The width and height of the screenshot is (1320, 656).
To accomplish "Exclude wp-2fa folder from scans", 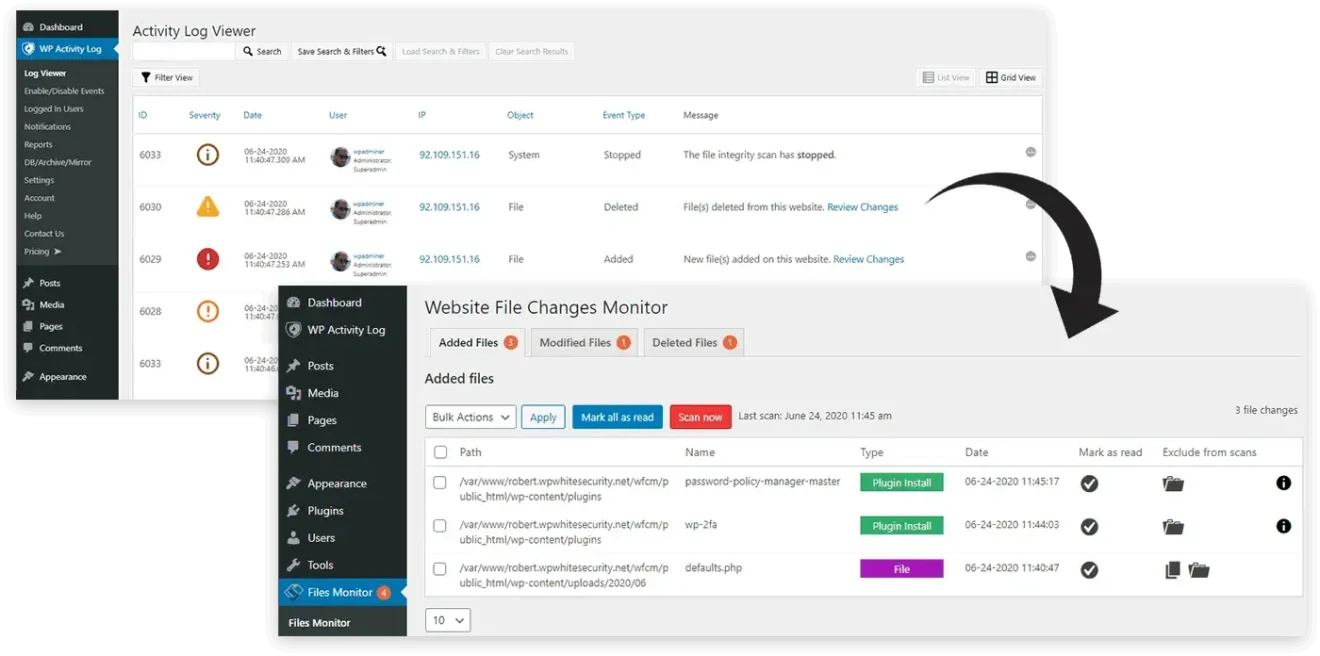I will pos(1173,526).
